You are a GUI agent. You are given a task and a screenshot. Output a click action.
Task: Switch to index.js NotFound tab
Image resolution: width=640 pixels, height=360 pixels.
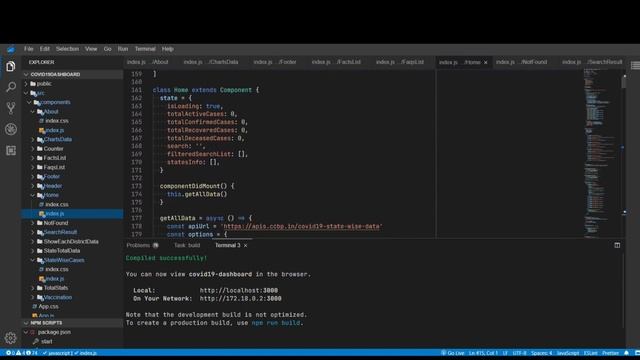(x=521, y=62)
